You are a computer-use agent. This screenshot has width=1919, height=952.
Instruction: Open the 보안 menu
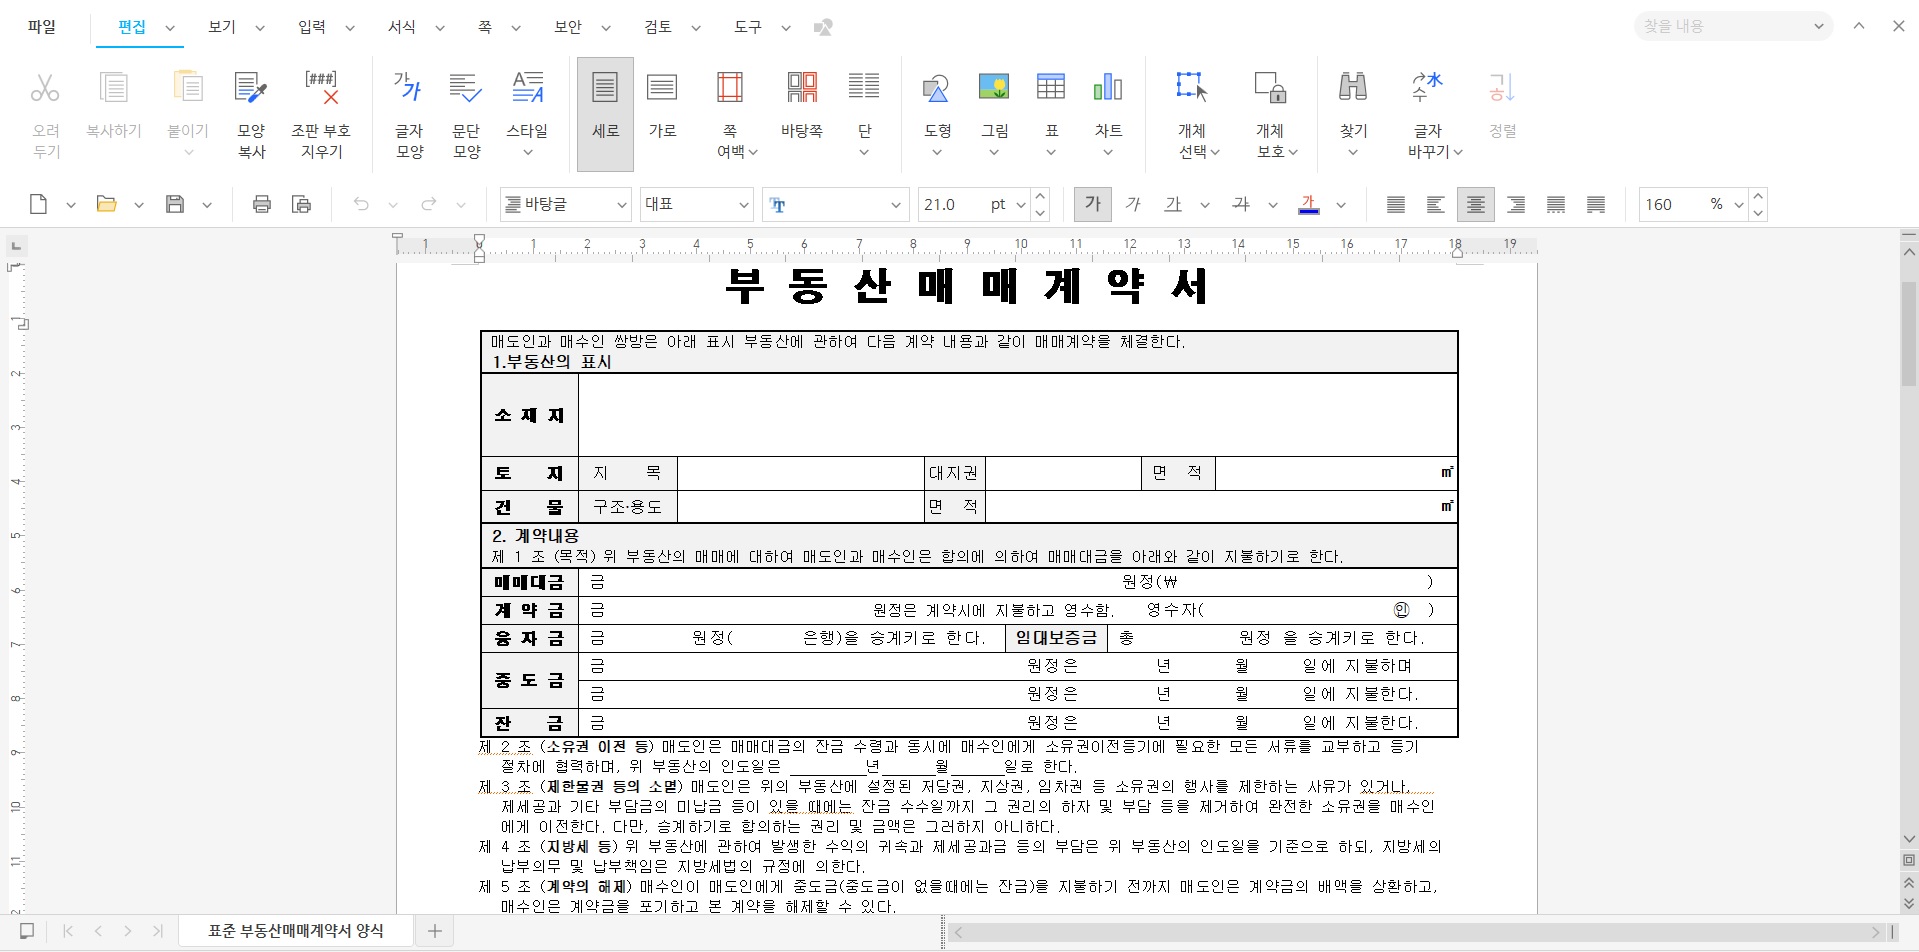pyautogui.click(x=568, y=27)
